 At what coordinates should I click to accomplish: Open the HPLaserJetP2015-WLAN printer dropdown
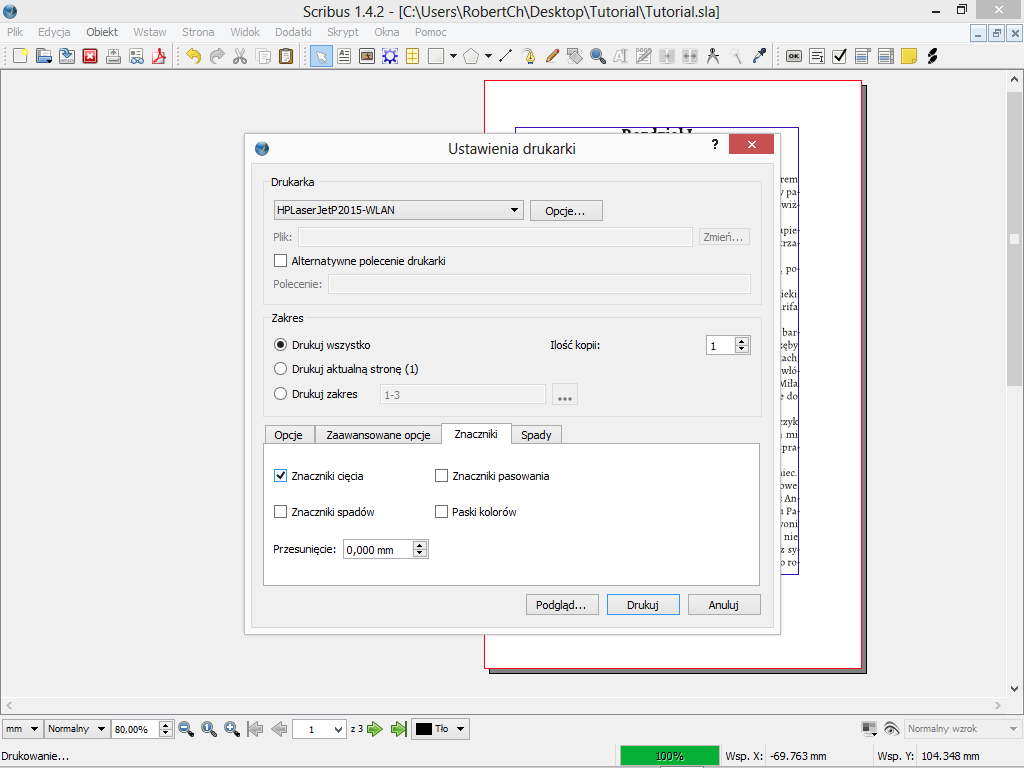pyautogui.click(x=399, y=210)
